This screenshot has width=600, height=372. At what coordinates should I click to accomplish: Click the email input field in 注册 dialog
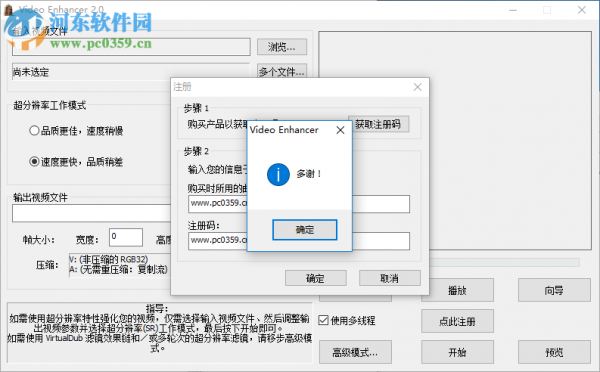click(299, 204)
